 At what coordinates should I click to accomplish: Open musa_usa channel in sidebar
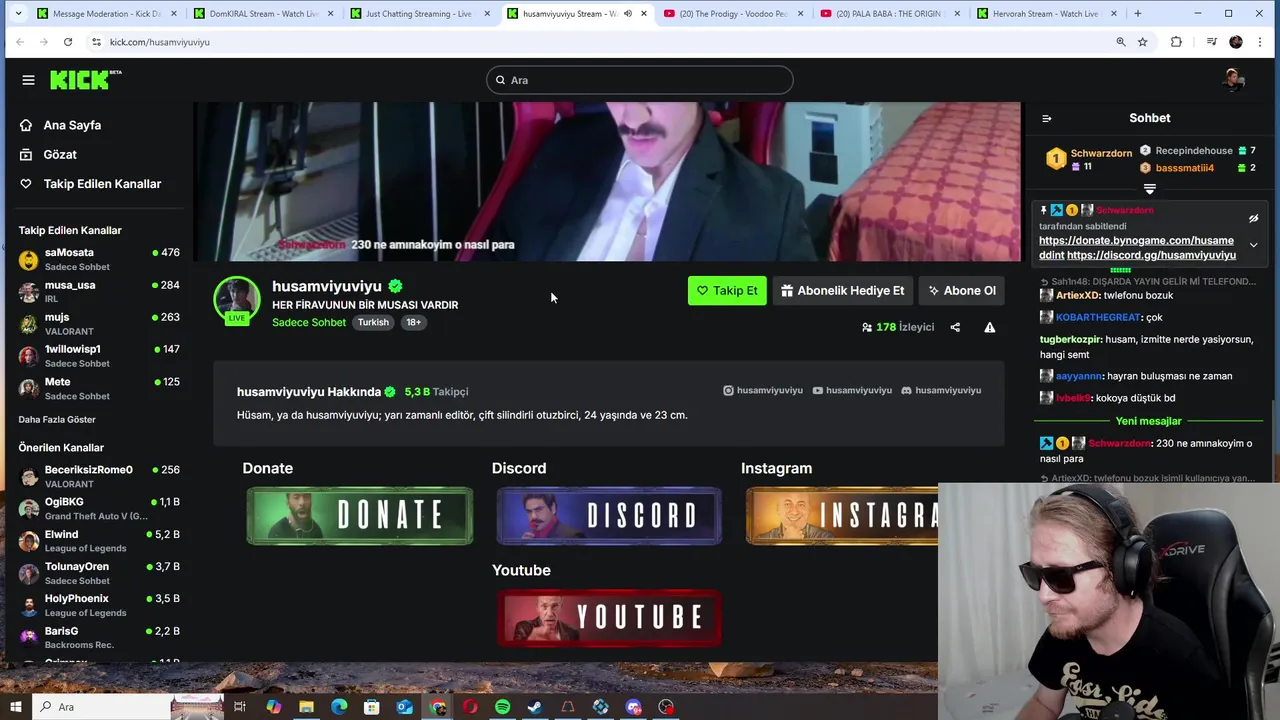pyautogui.click(x=99, y=292)
